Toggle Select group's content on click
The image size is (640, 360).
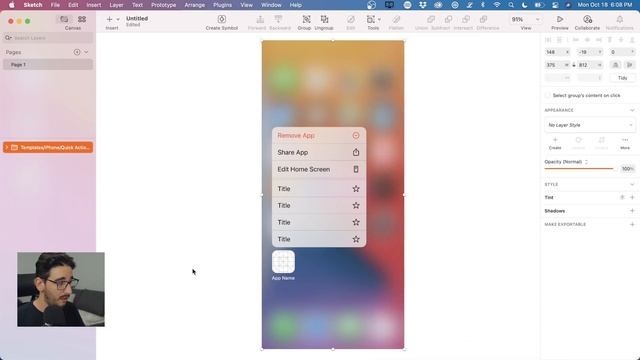547,96
